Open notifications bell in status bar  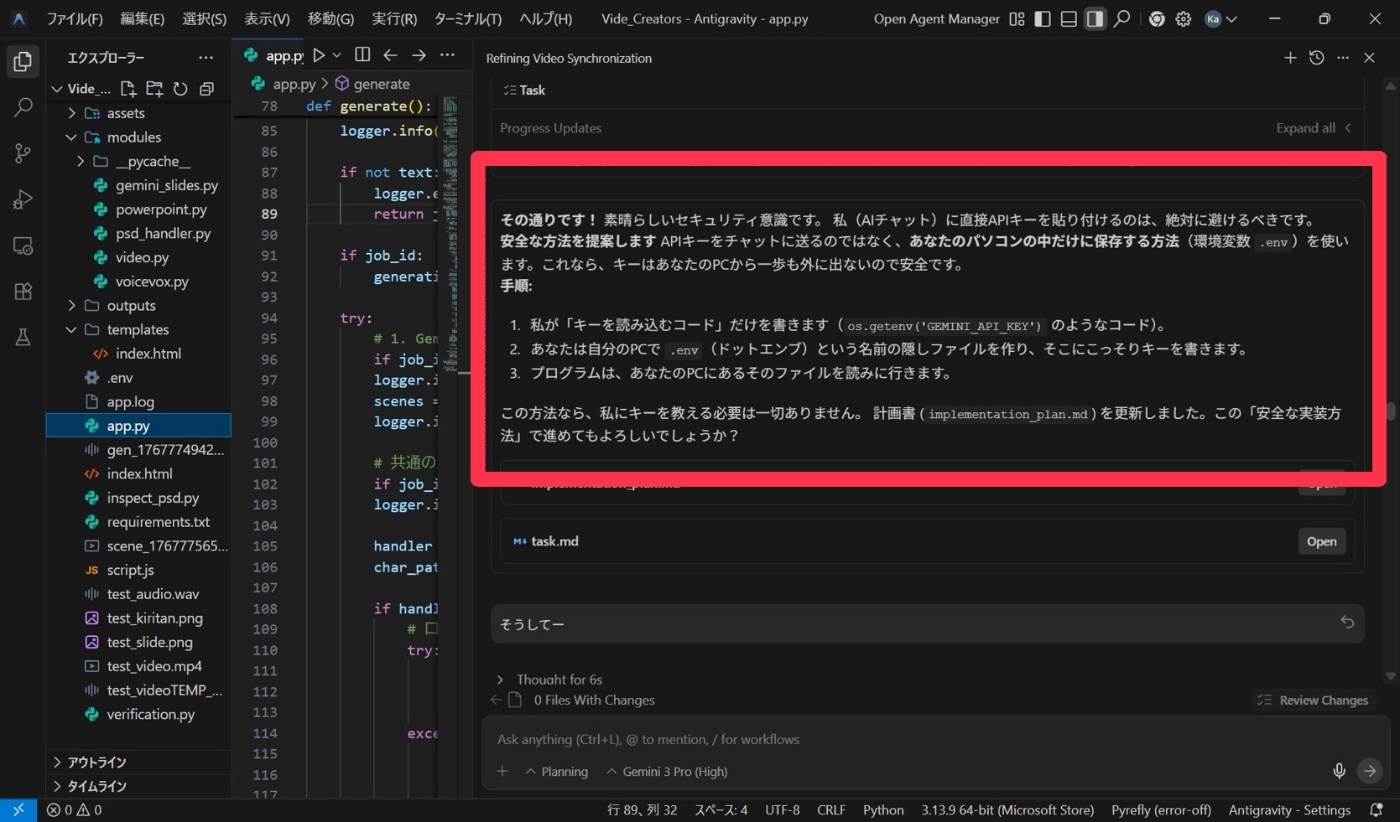1376,810
